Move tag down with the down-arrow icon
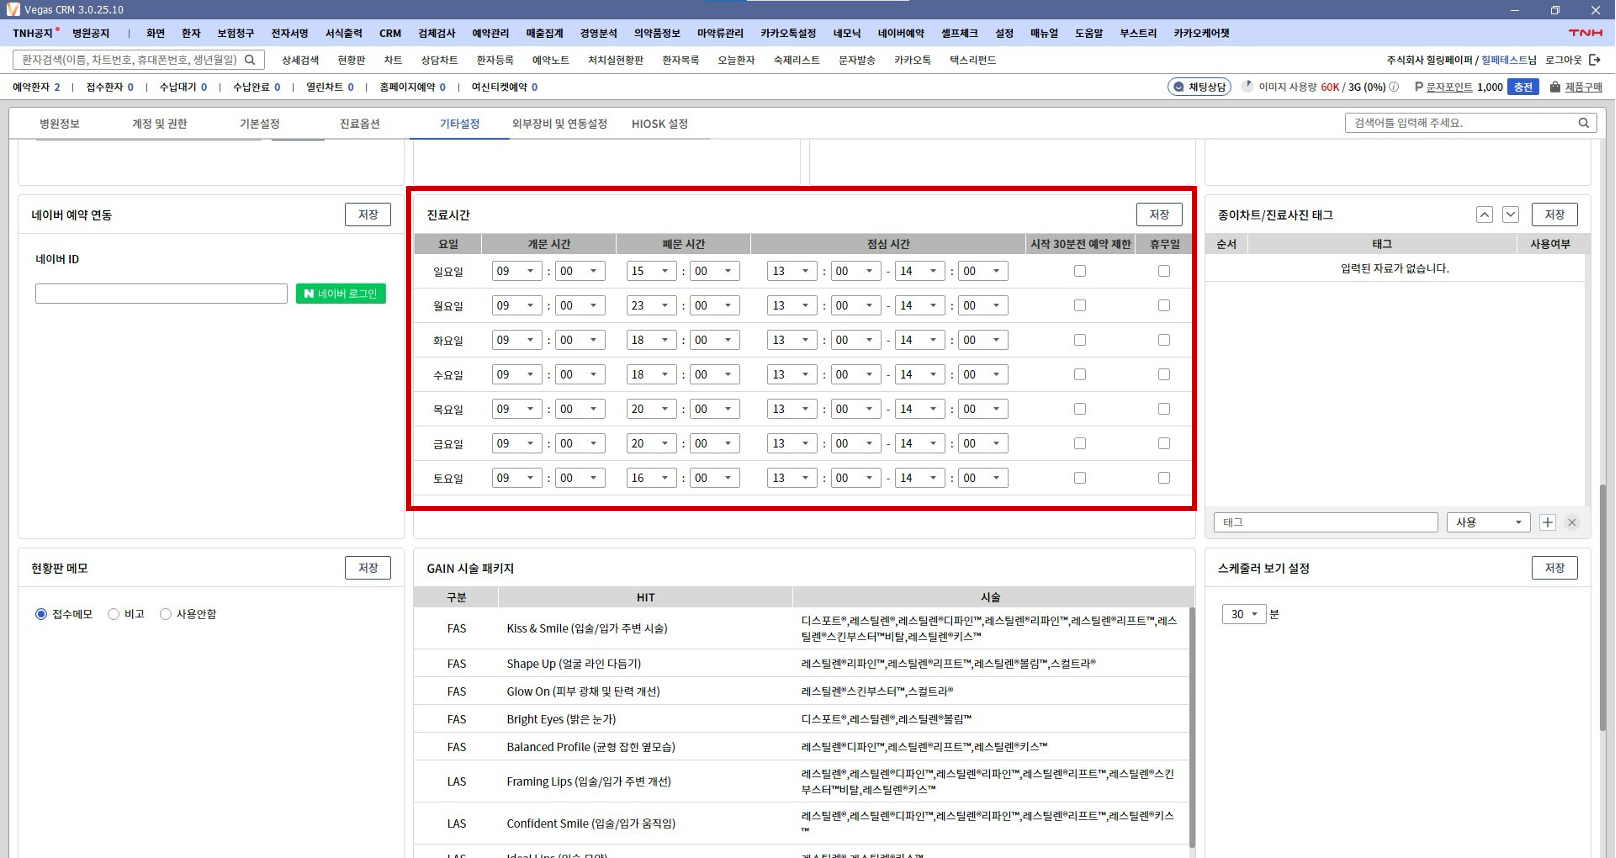Screen dimensions: 1616x858 pos(1510,215)
